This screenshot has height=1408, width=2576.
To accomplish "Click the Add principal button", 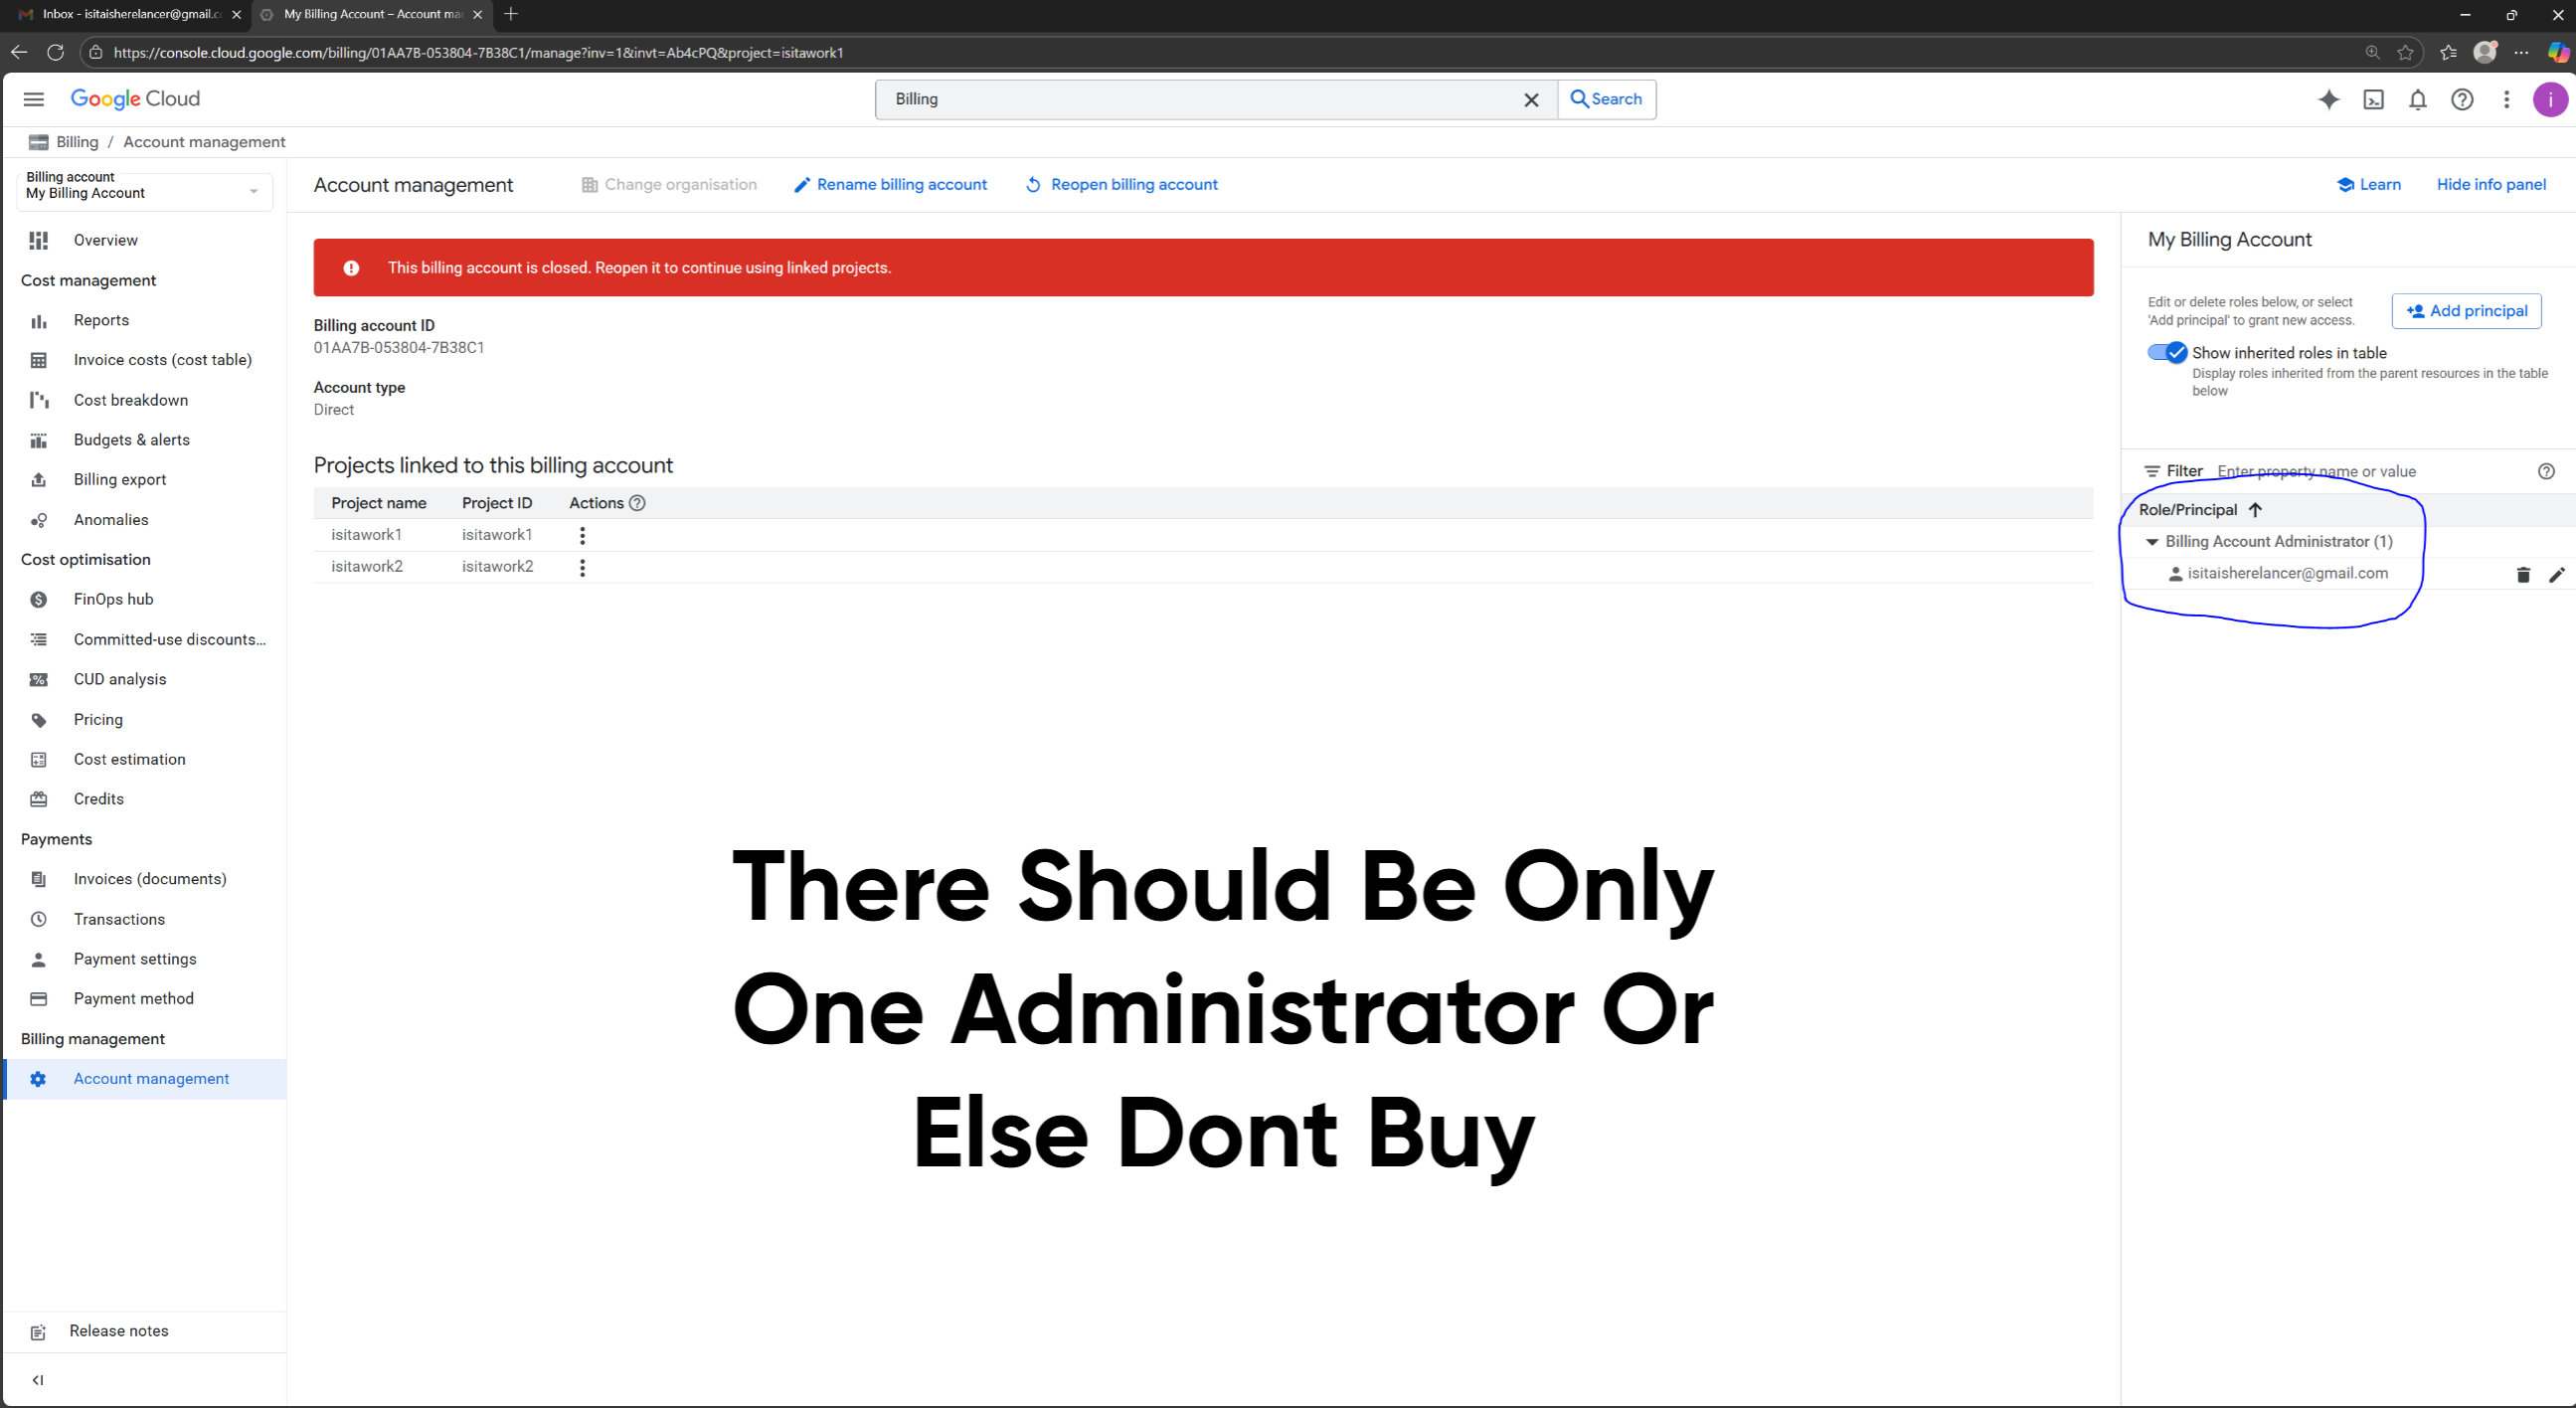I will (x=2466, y=311).
